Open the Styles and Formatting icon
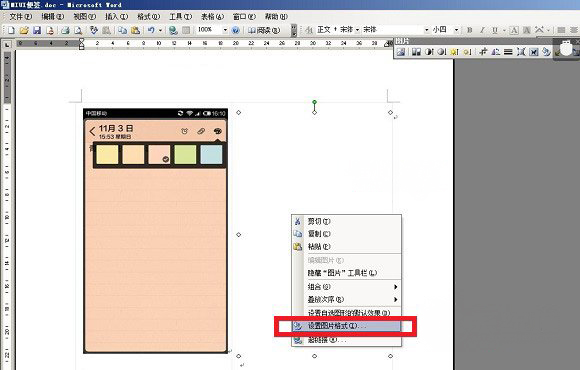 [x=309, y=30]
